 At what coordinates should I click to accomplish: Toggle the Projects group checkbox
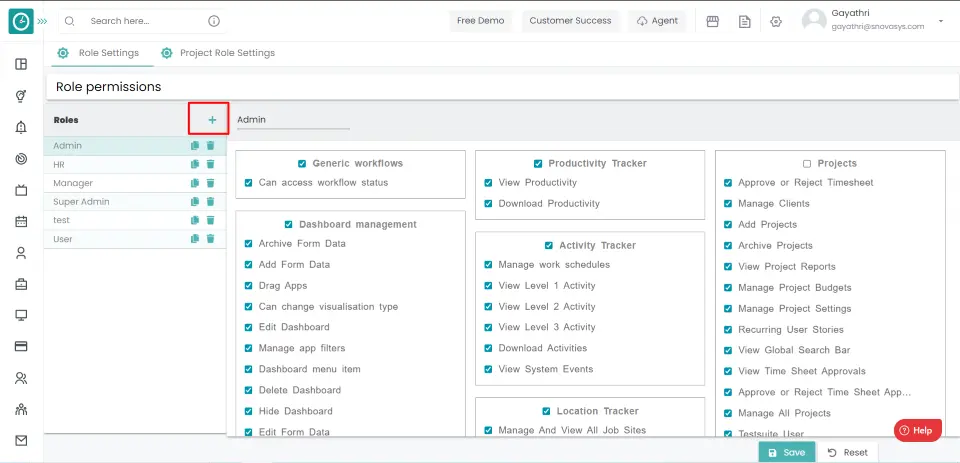coord(807,163)
